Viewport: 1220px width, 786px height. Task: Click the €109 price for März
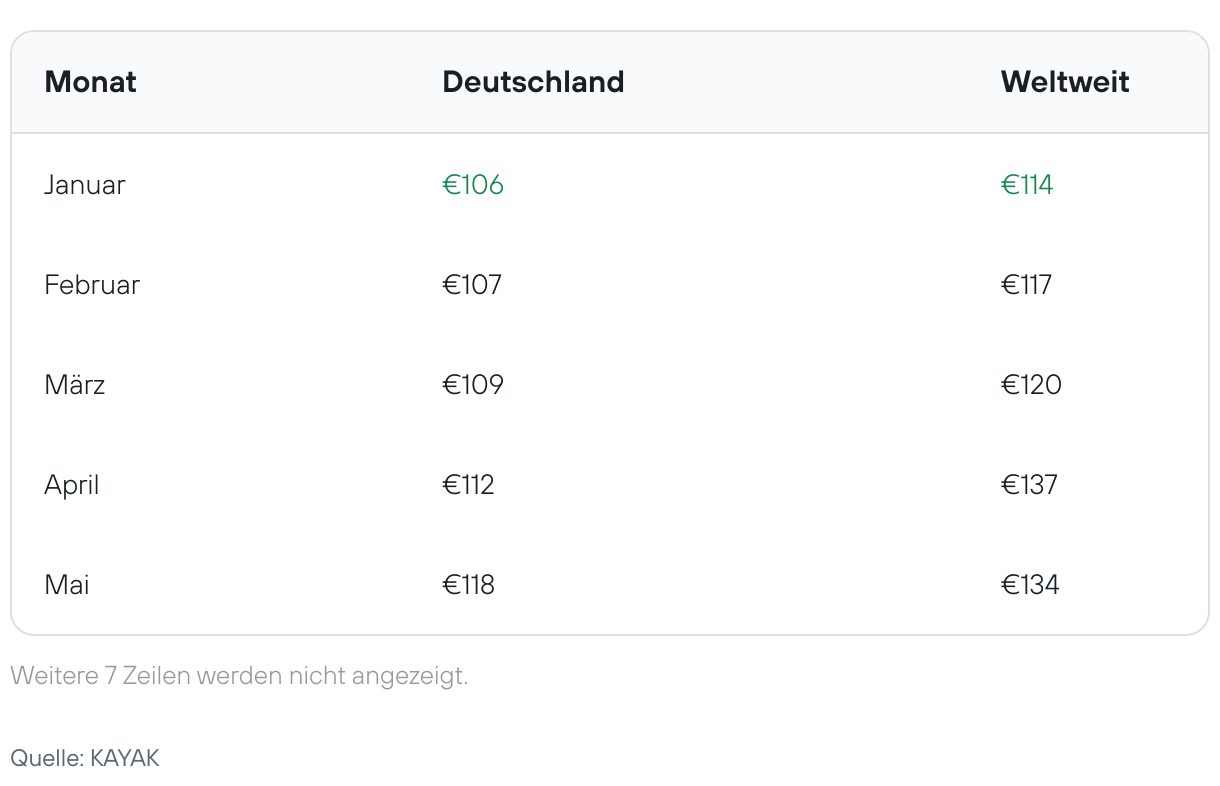[x=473, y=385]
